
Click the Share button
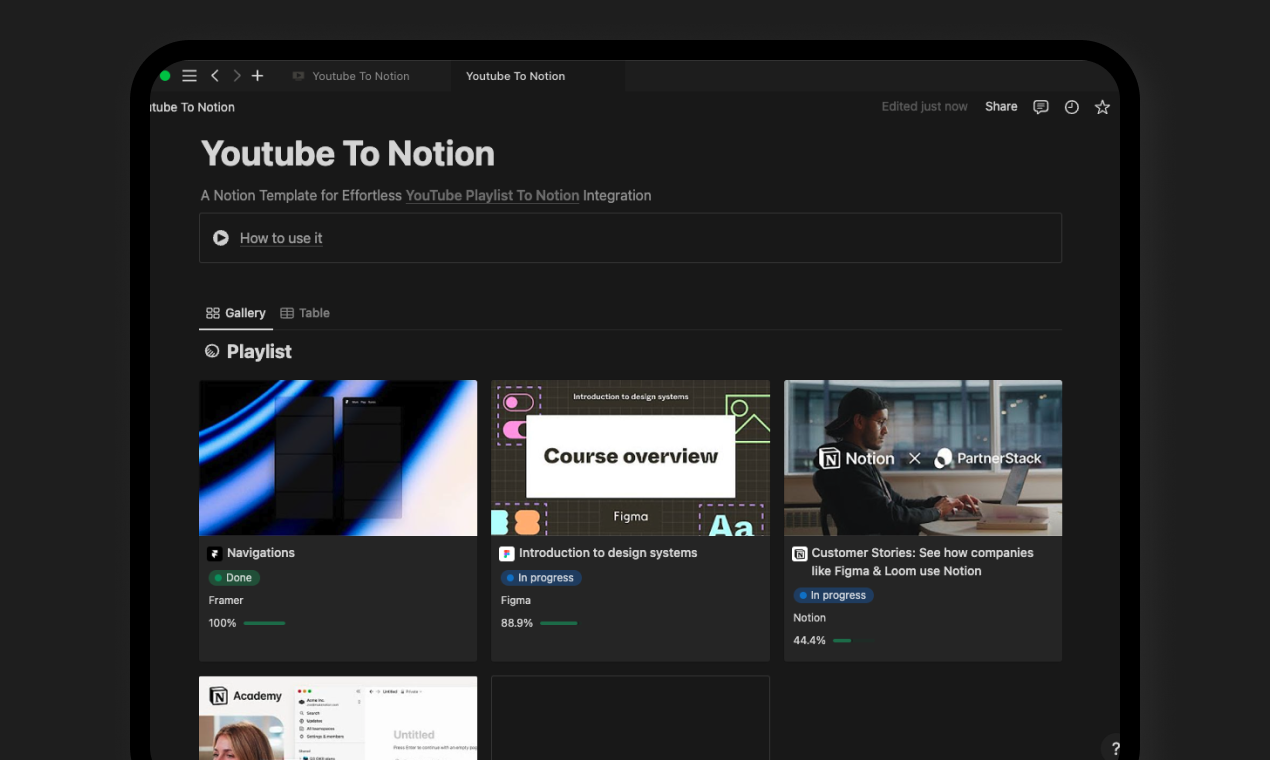coord(1001,107)
